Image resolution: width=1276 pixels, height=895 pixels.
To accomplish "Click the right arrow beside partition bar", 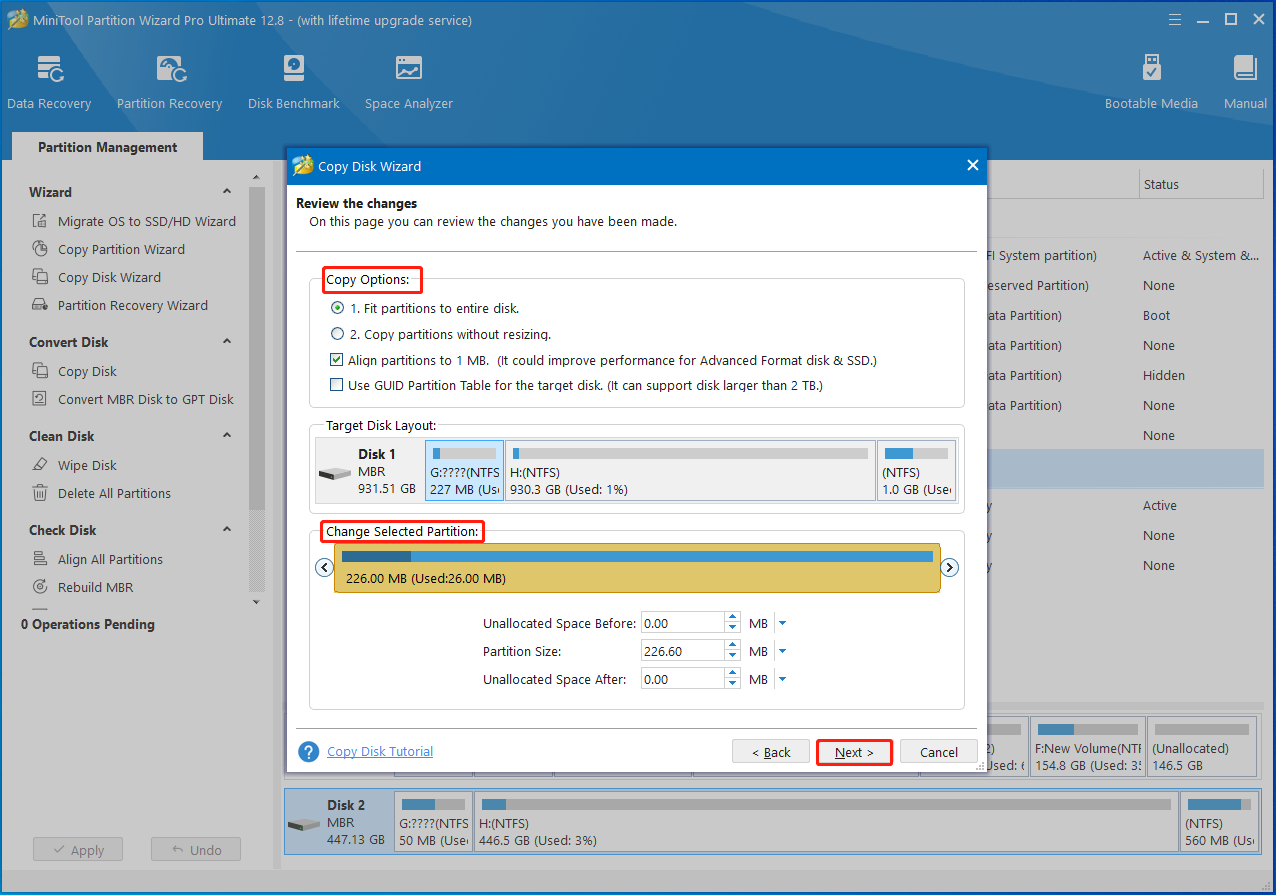I will [x=950, y=568].
